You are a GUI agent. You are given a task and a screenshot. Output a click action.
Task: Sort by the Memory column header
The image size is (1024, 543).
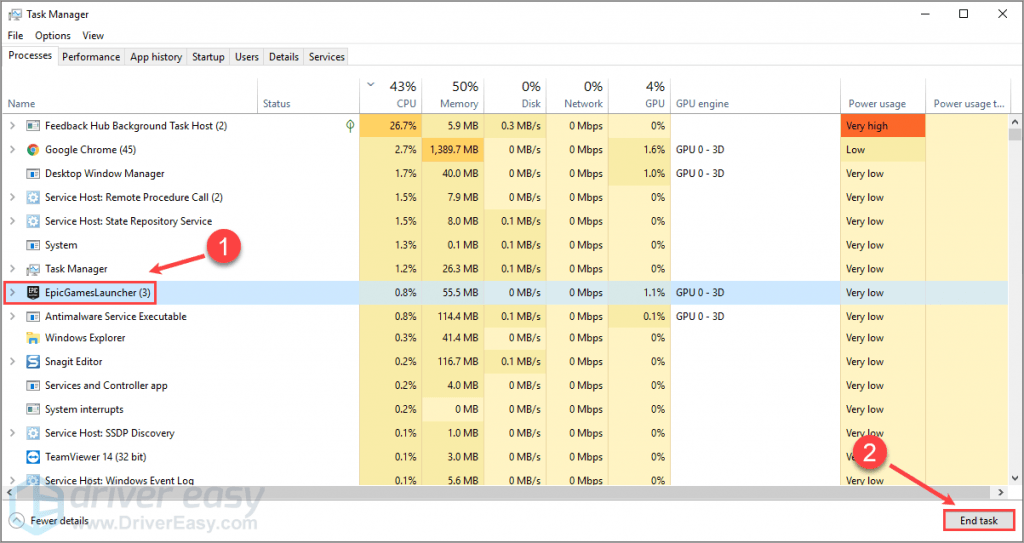click(x=452, y=95)
